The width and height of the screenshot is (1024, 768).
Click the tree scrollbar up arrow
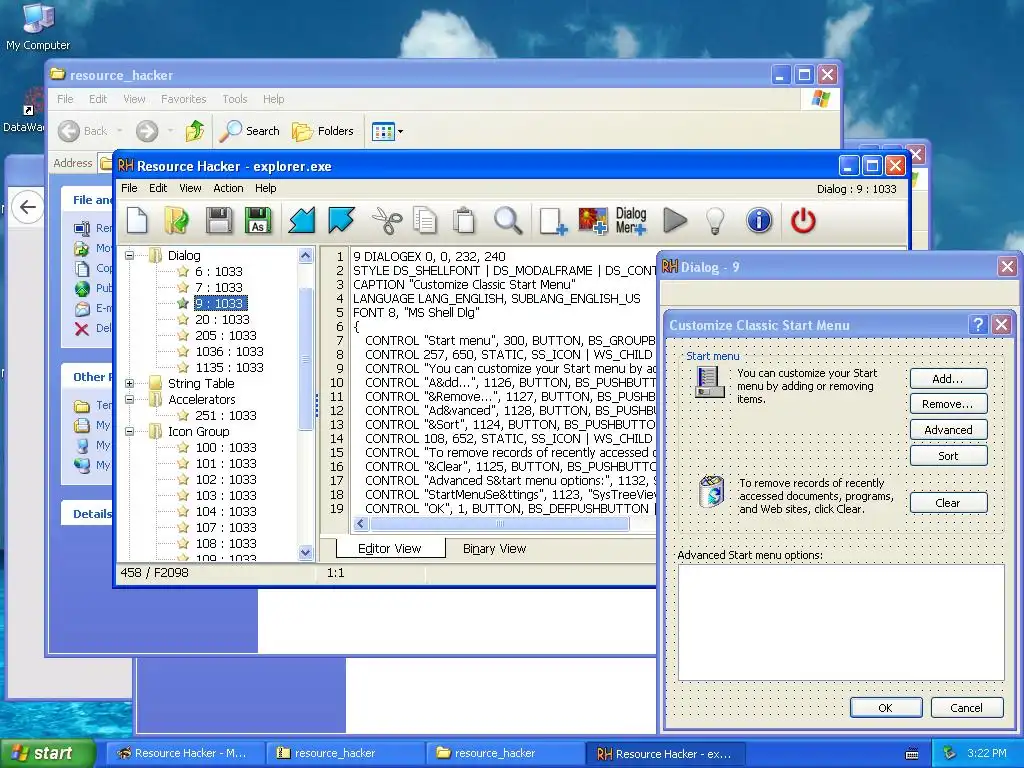pyautogui.click(x=306, y=256)
